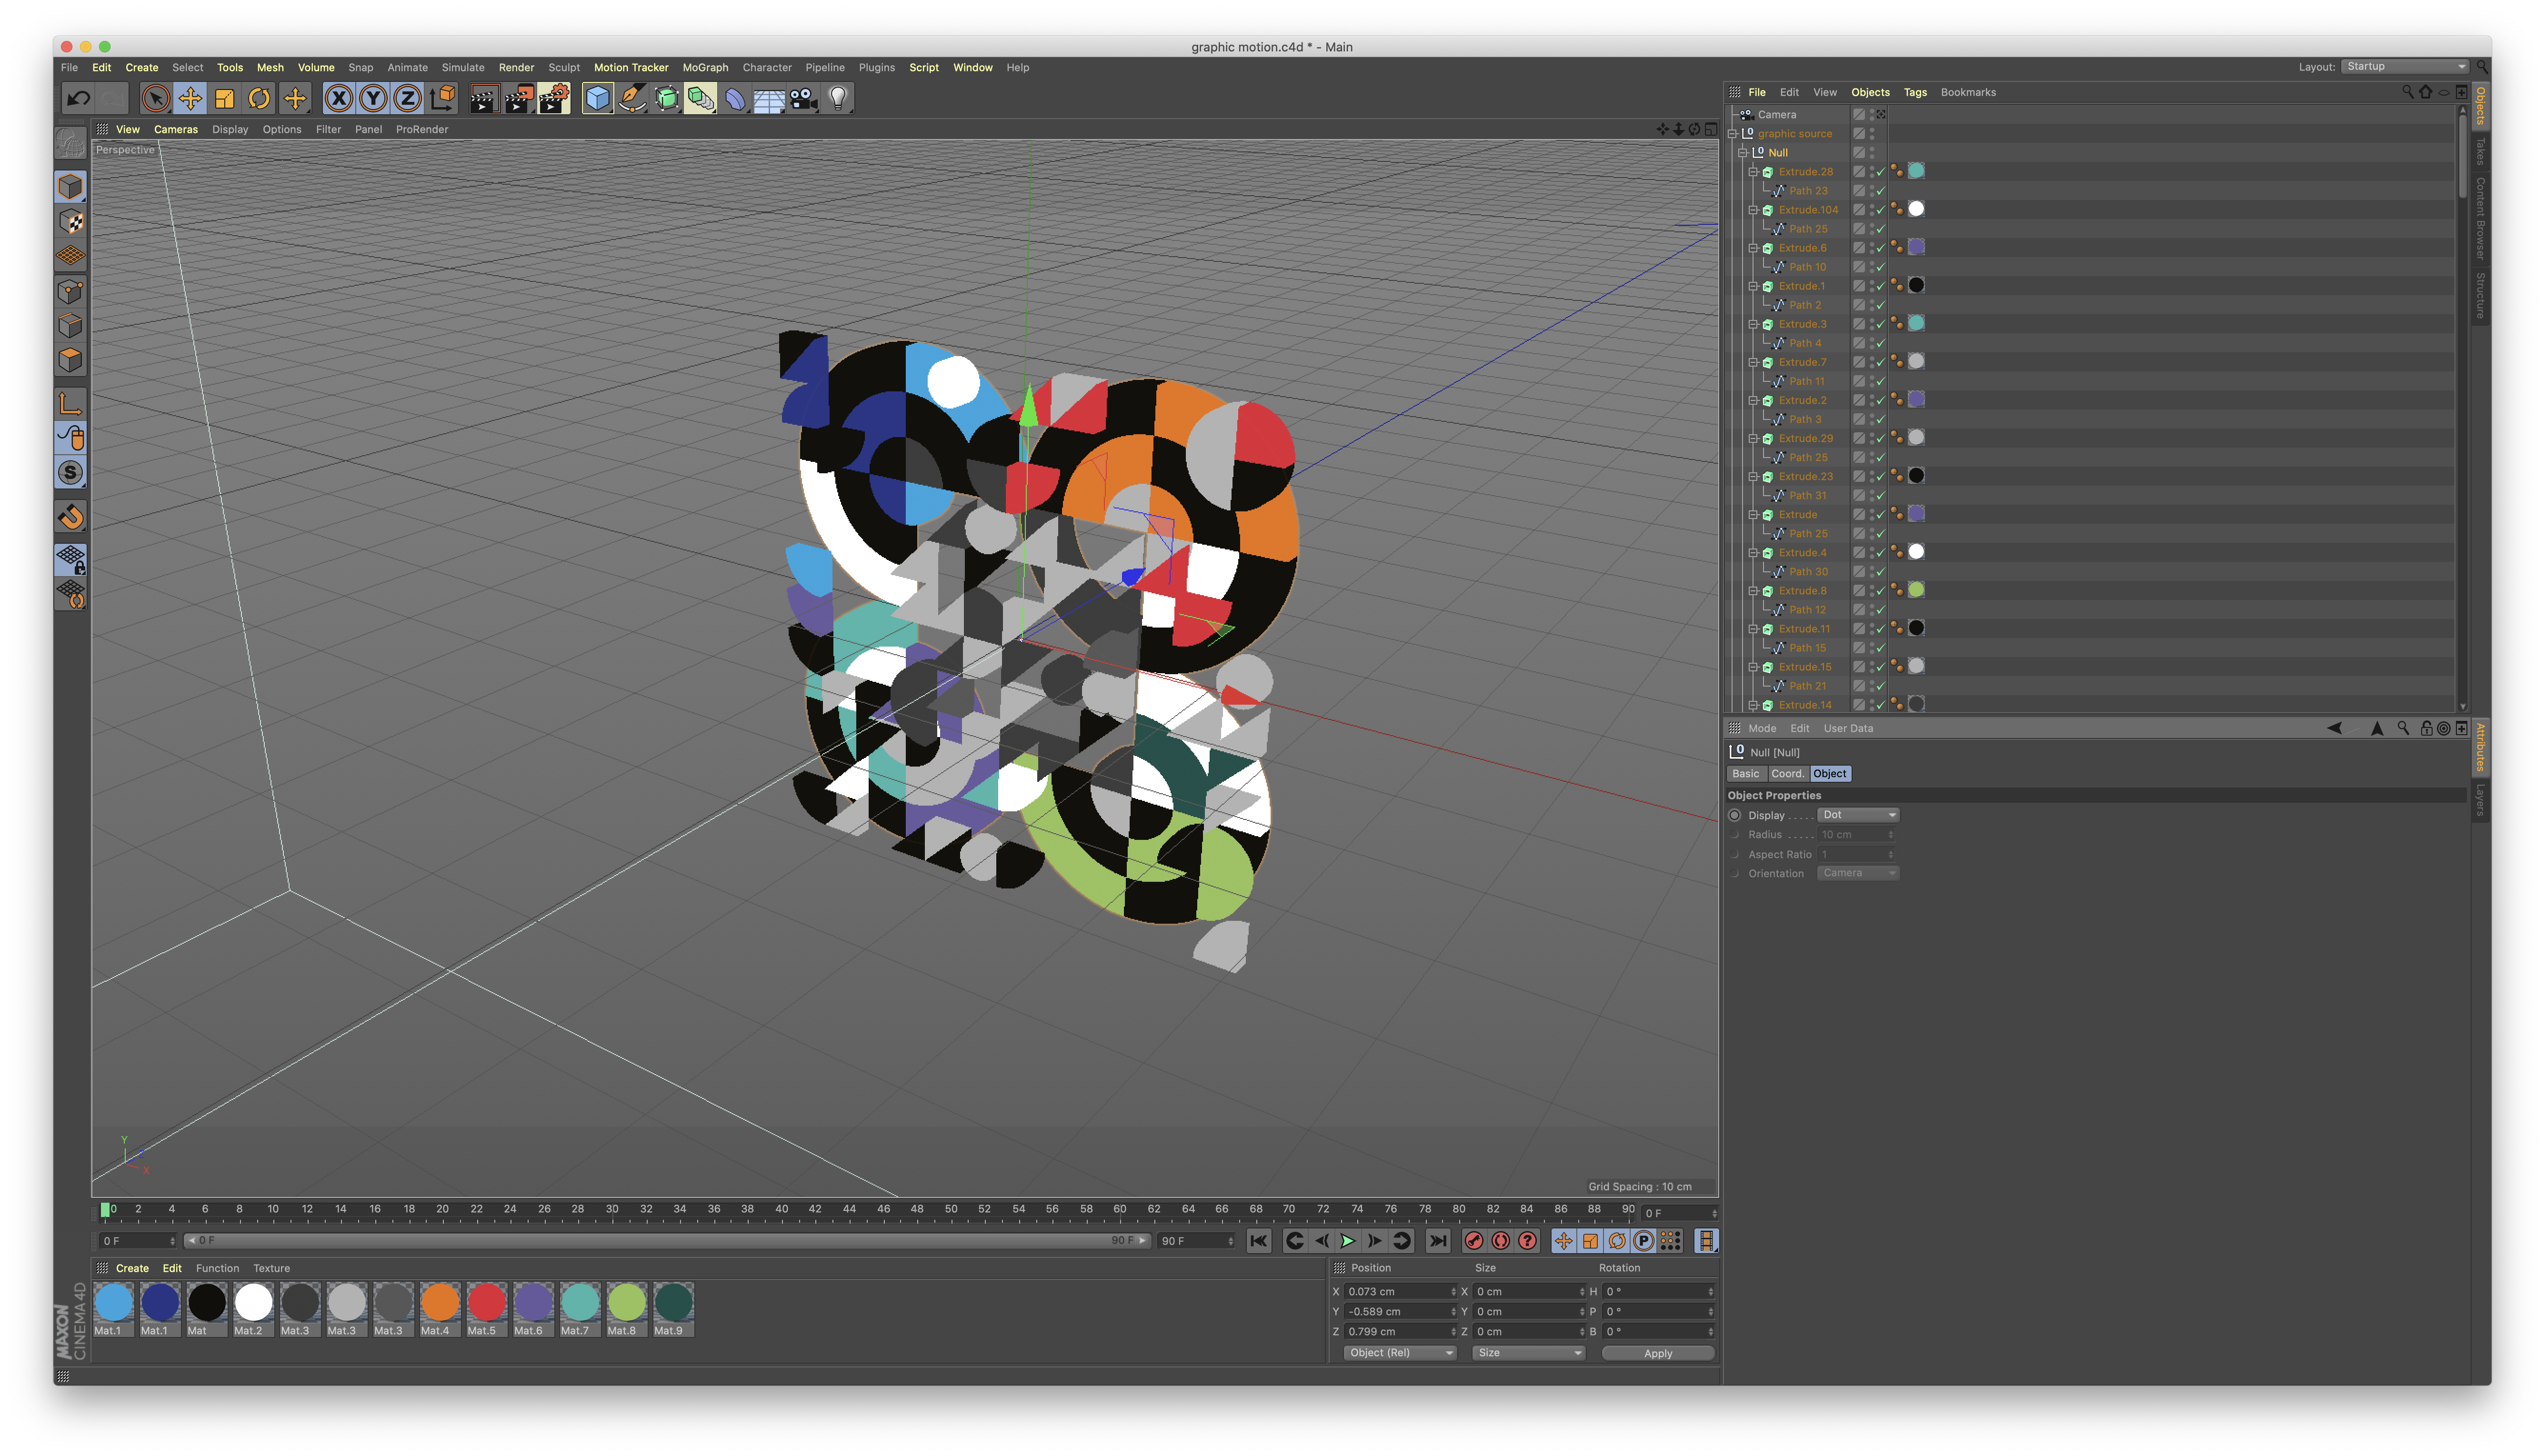Add a Cube primitive object

(597, 98)
